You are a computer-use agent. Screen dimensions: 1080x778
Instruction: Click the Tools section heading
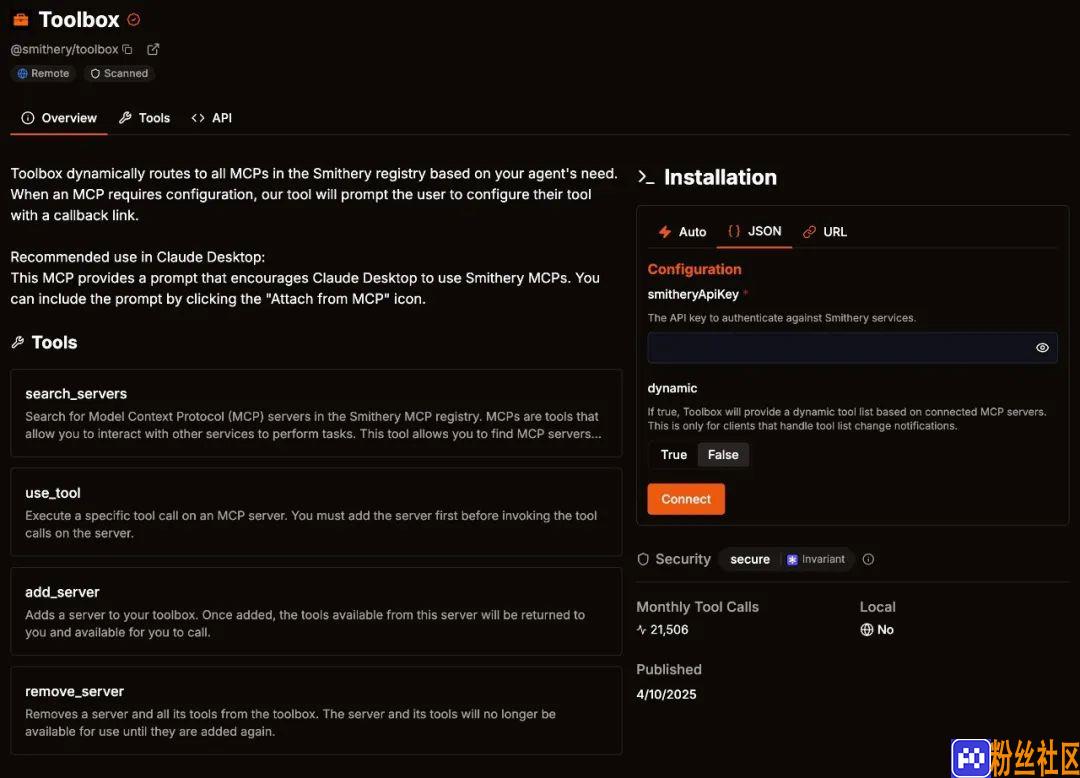54,342
